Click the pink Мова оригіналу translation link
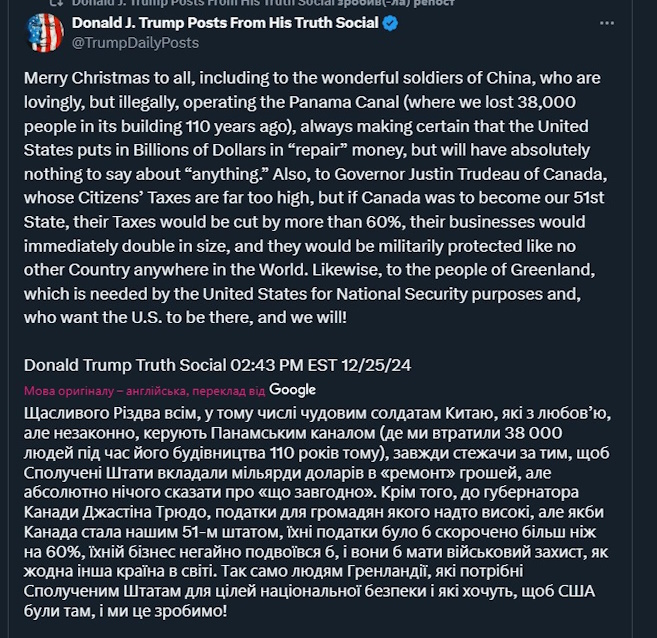The height and width of the screenshot is (638, 657). click(x=145, y=391)
